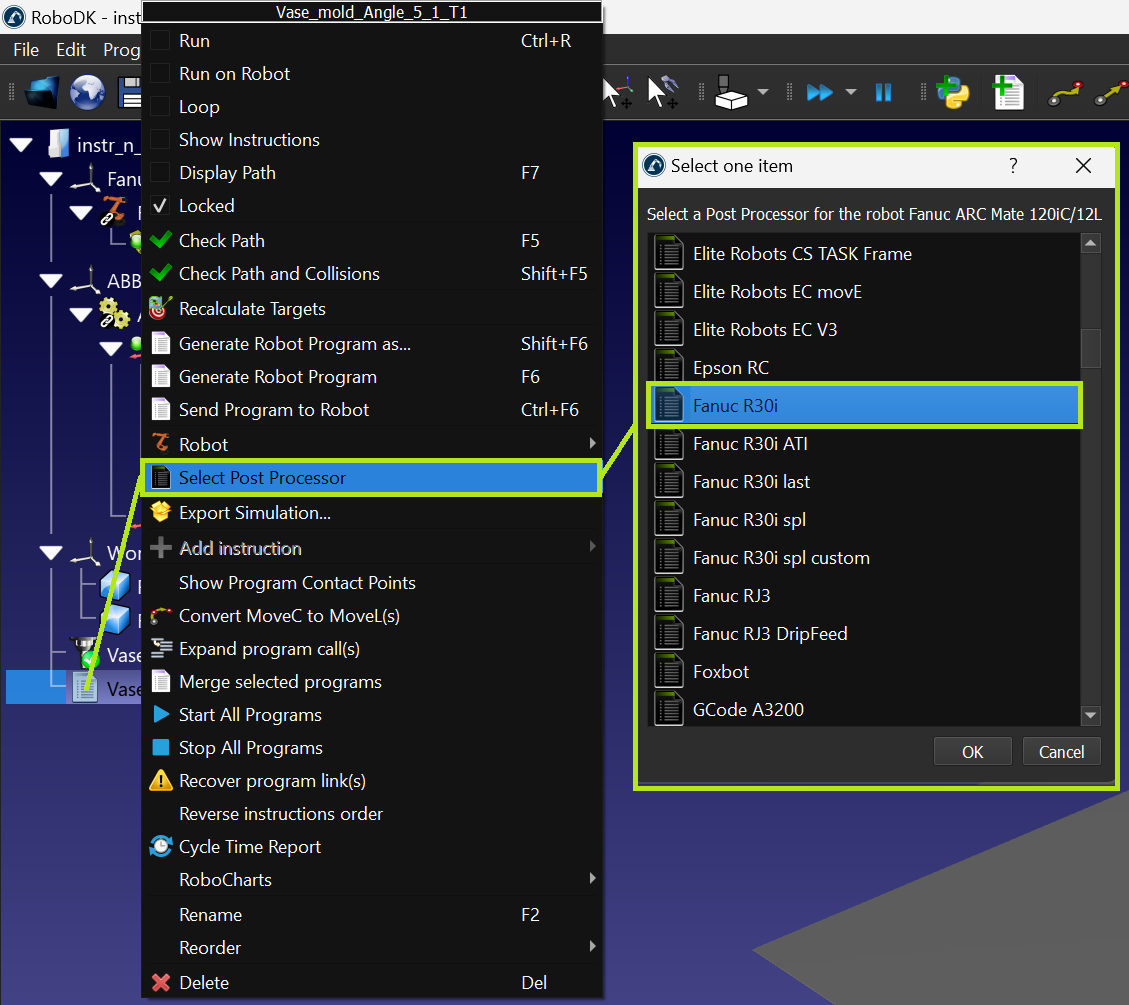The width and height of the screenshot is (1129, 1005).
Task: Select Elite Robots CS TASK Frame
Action: point(864,254)
